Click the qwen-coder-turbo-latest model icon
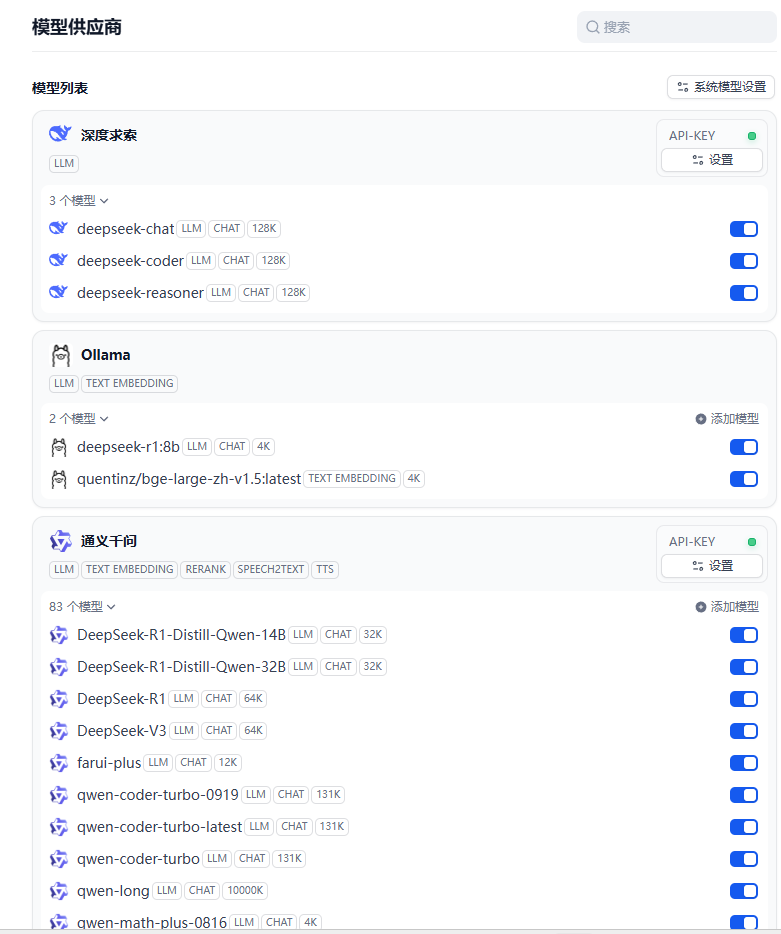 pos(58,827)
